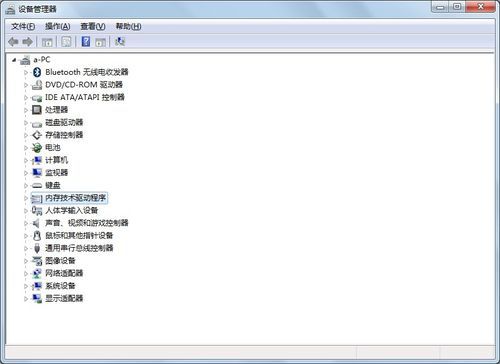Open the 操作(A) menu
The width and height of the screenshot is (500, 364).
tap(58, 26)
